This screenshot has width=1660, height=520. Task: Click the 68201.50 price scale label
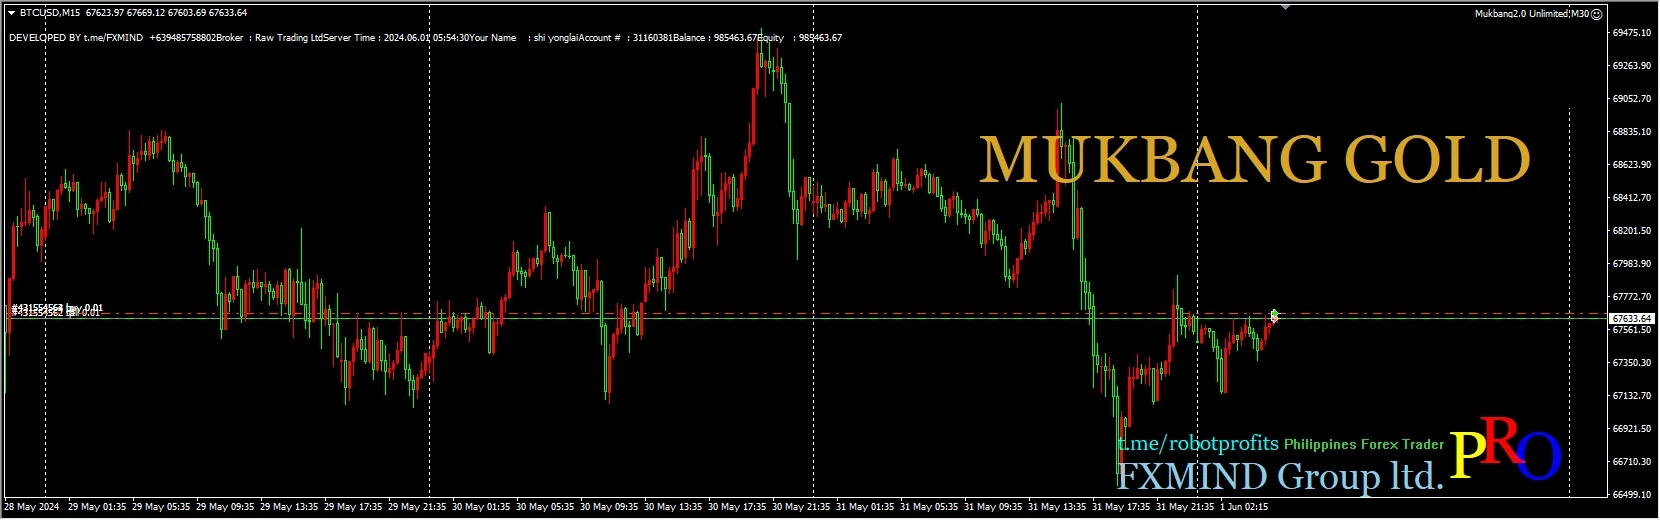click(1632, 231)
